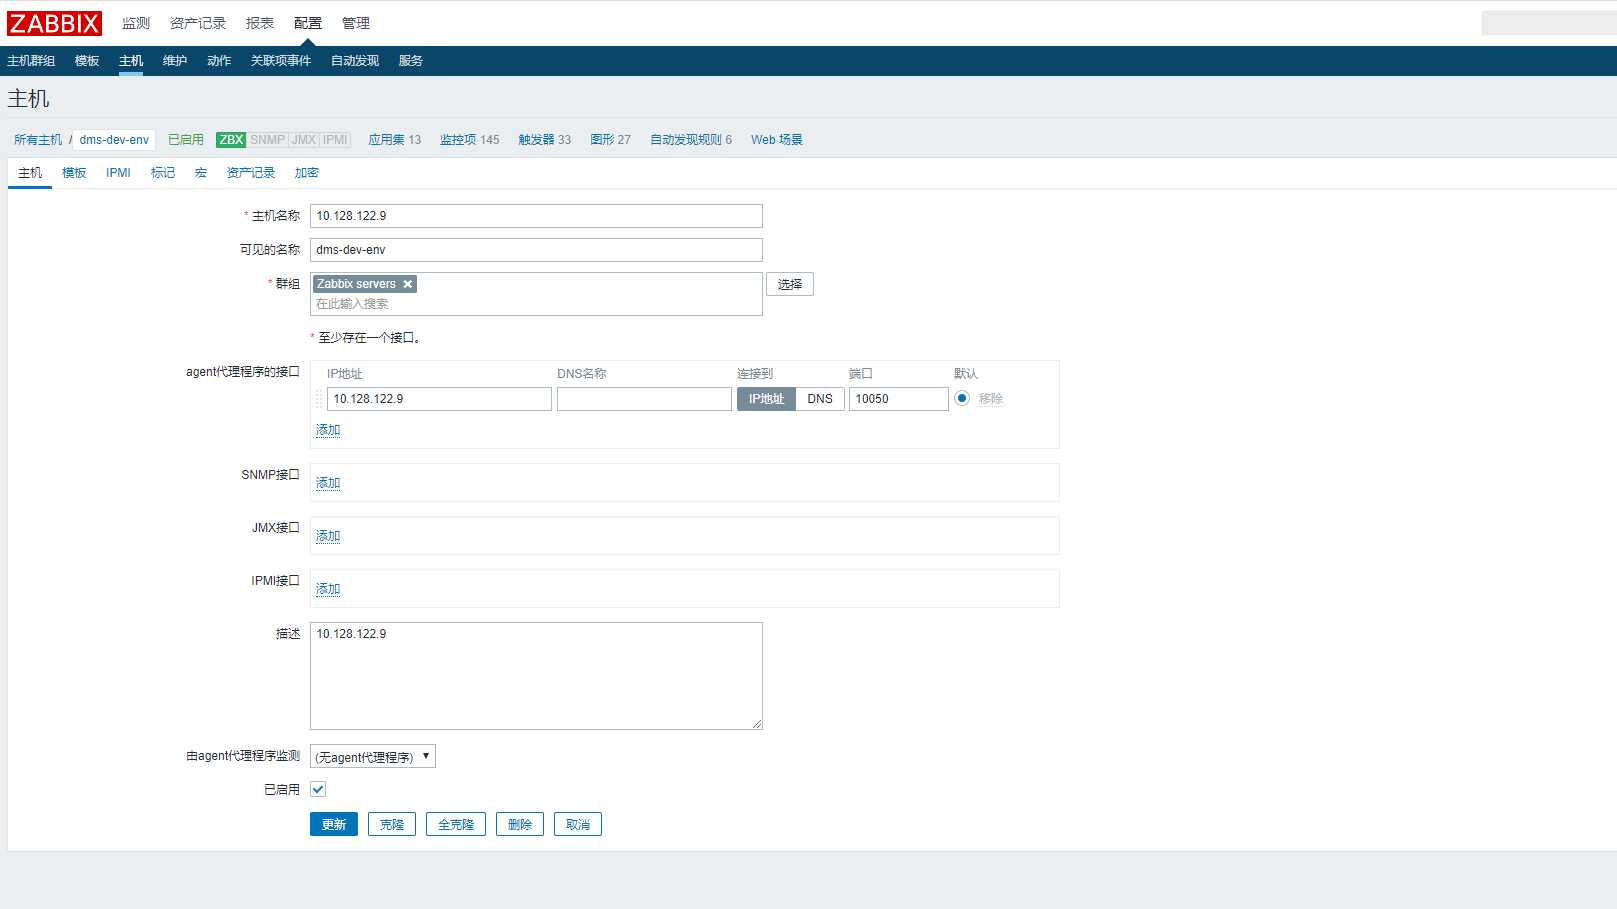Go to 主机 in the blue submenu bar

tap(131, 61)
